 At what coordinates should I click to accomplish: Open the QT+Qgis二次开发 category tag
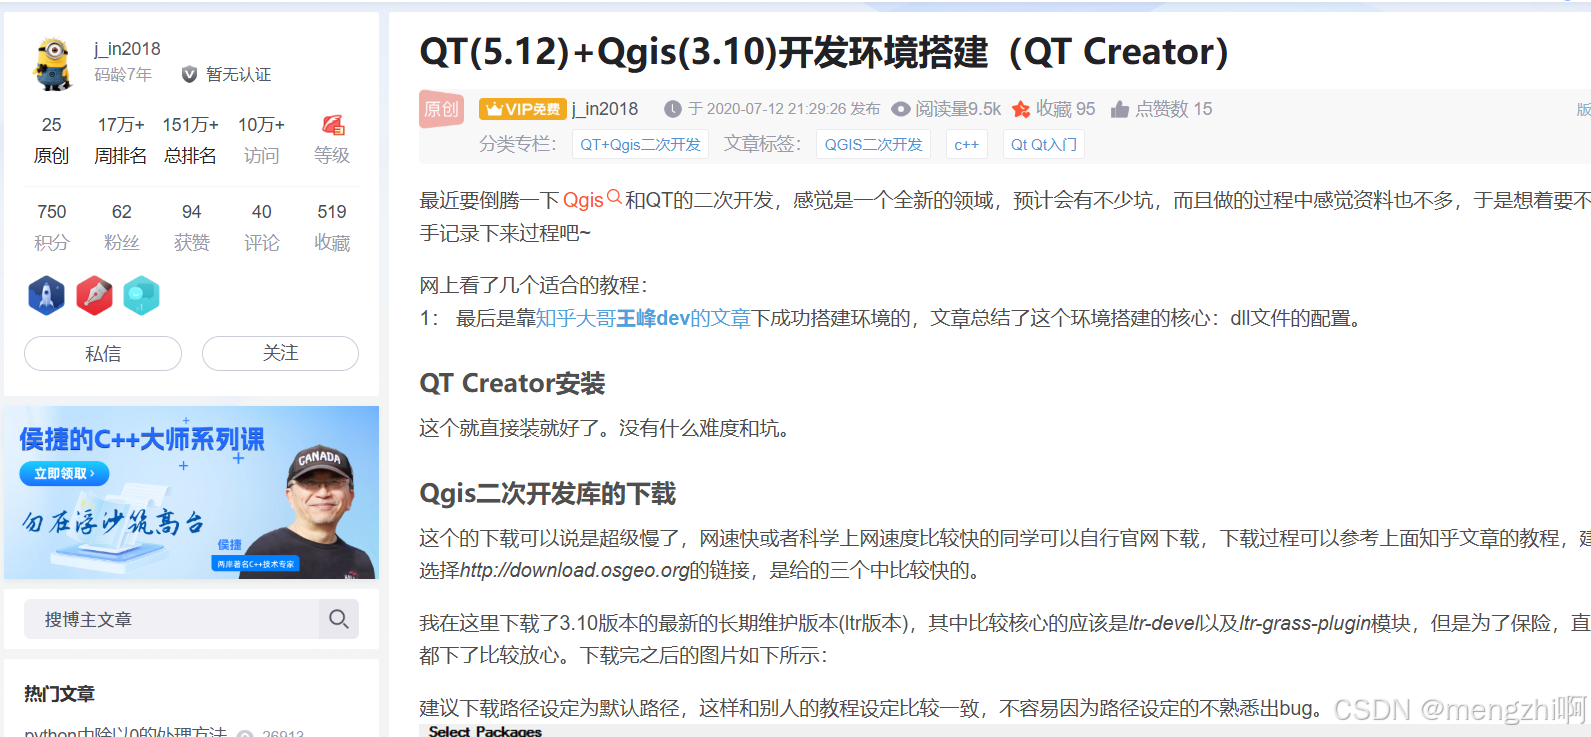641,144
